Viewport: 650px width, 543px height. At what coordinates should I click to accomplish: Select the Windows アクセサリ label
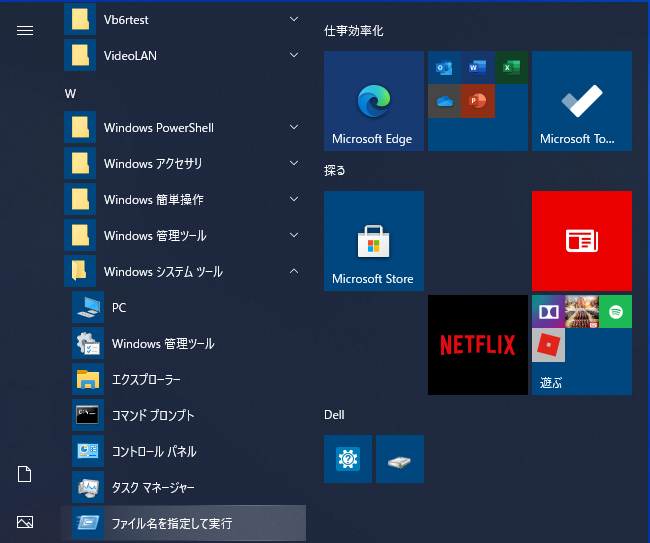[x=153, y=164]
